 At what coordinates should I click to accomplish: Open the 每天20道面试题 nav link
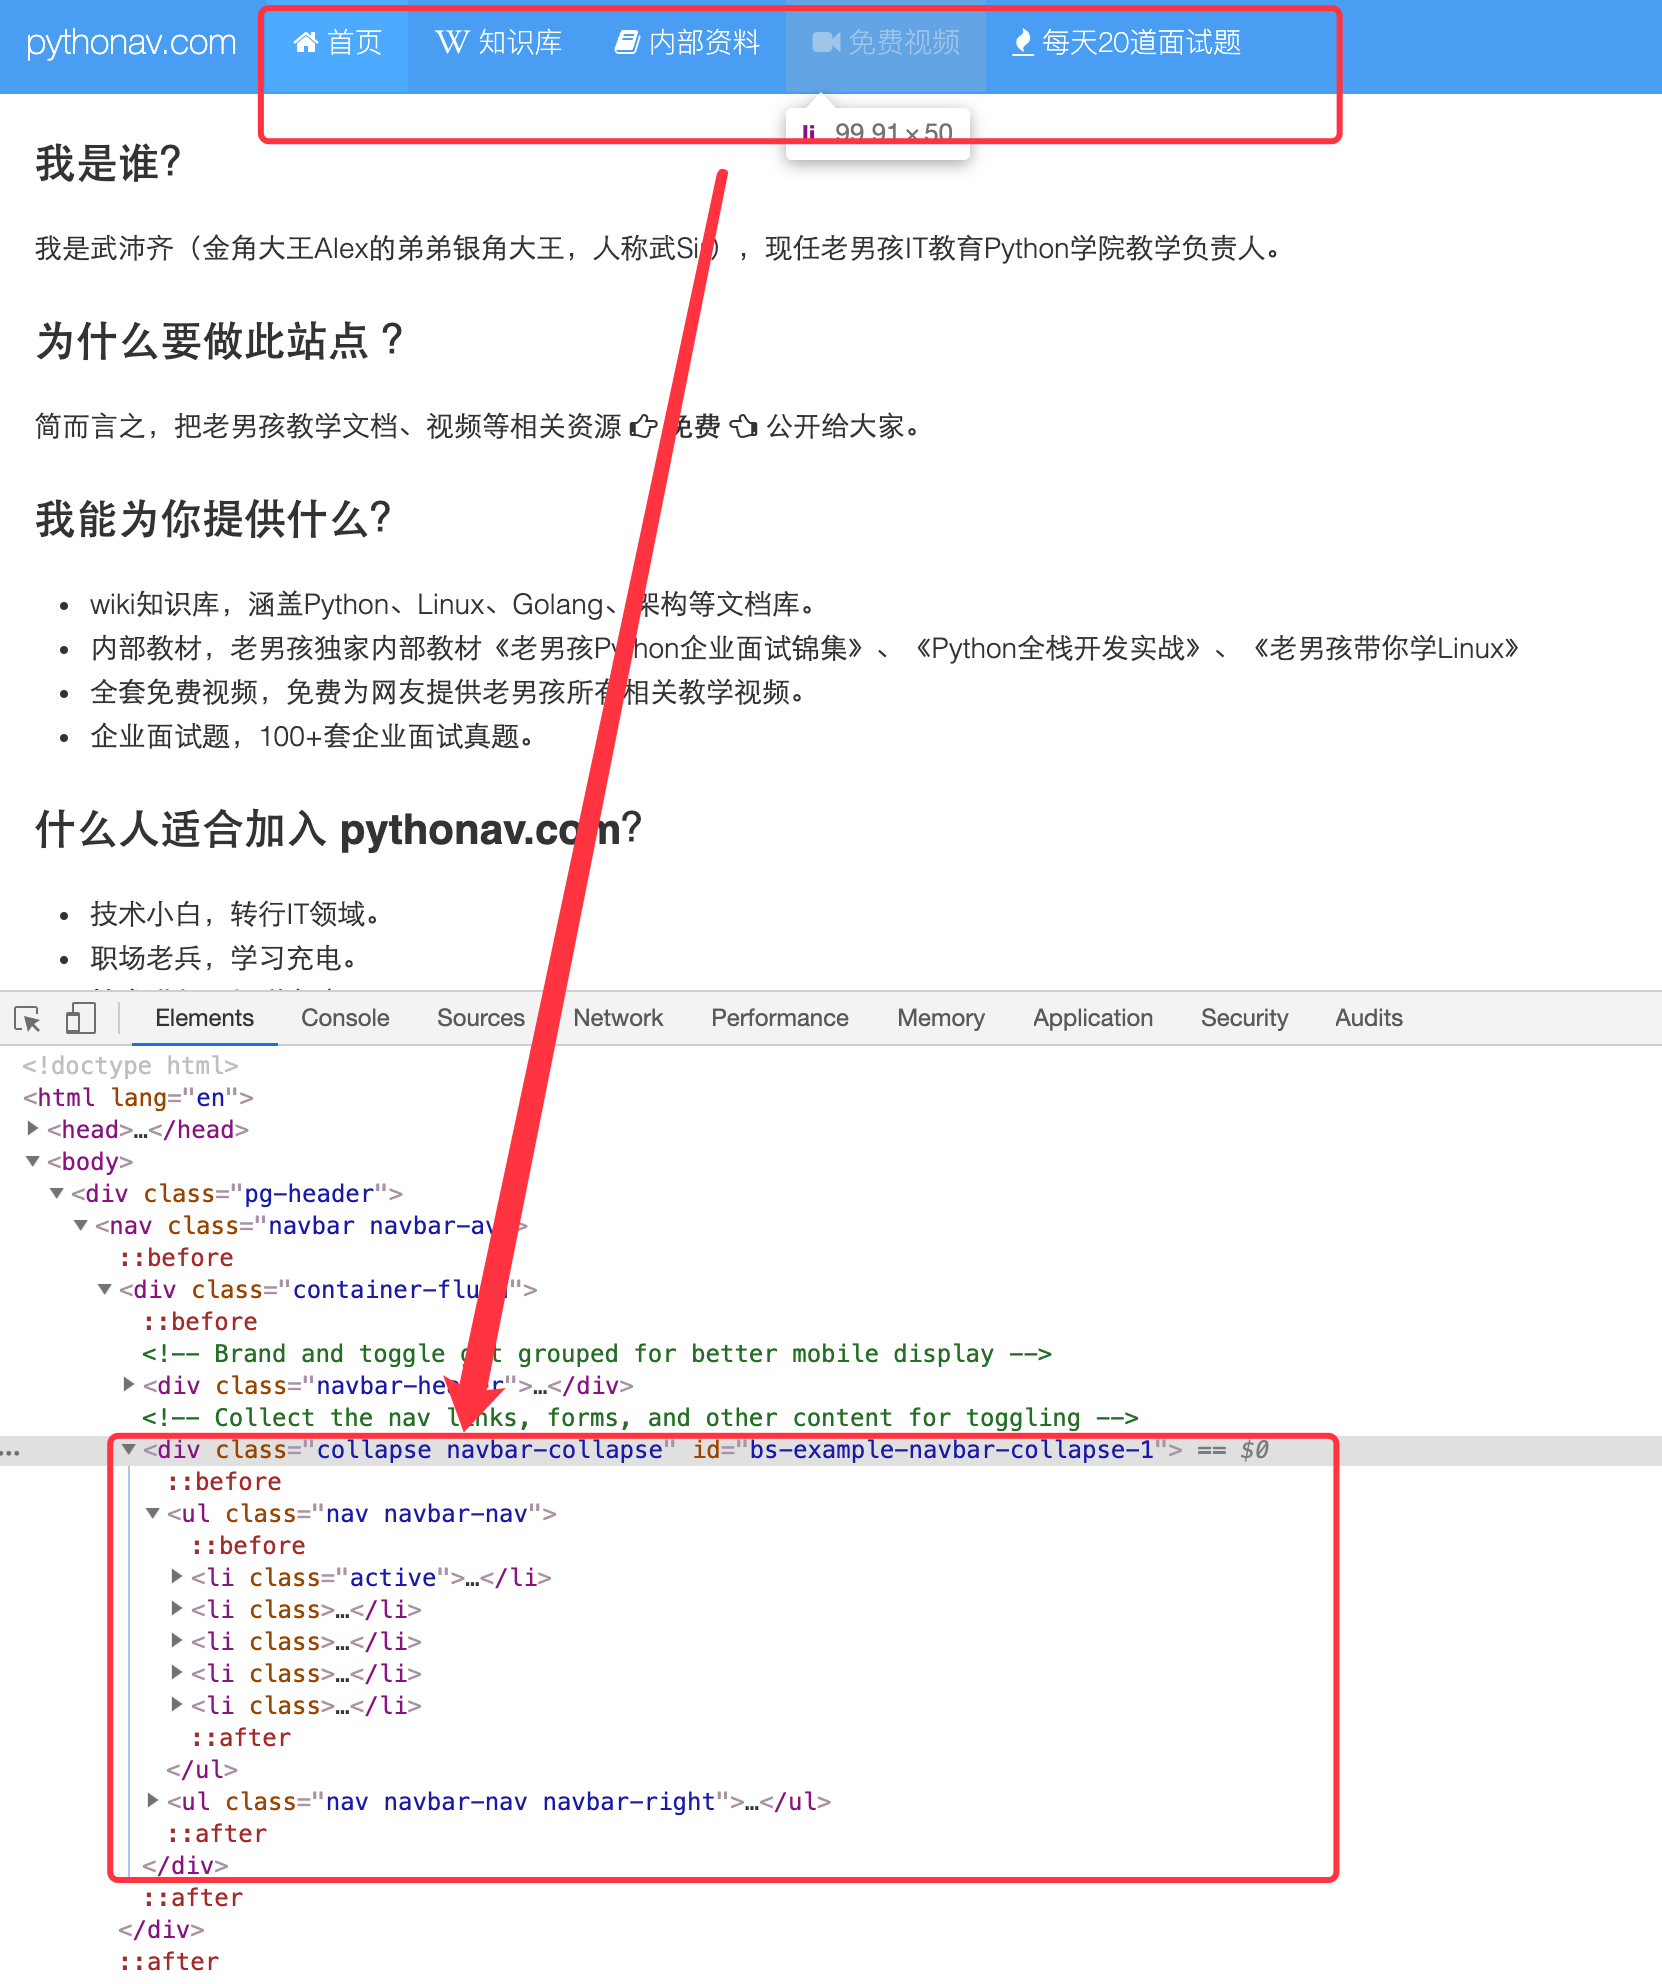1140,43
